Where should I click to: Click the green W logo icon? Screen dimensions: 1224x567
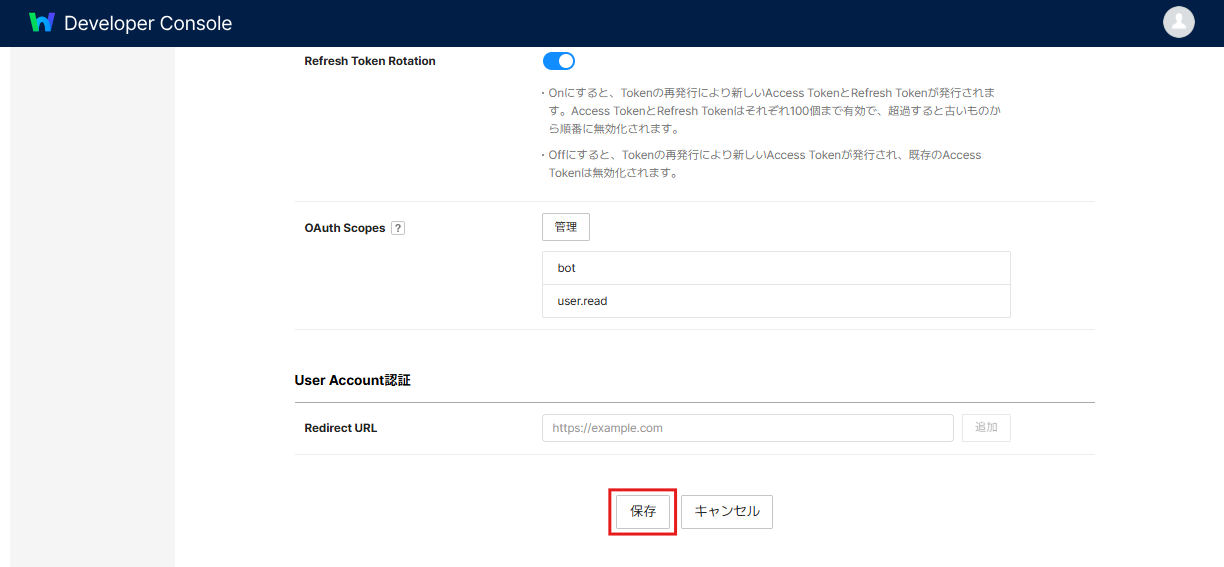(x=41, y=22)
